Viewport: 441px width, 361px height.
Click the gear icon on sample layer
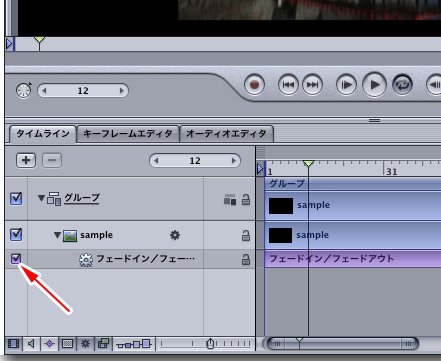click(175, 235)
